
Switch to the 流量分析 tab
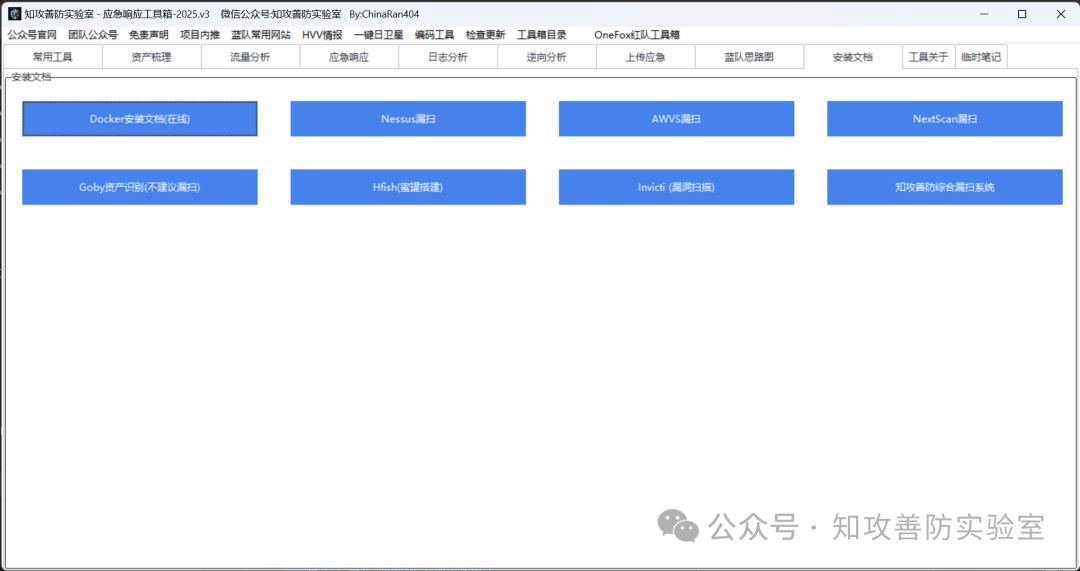click(x=251, y=57)
